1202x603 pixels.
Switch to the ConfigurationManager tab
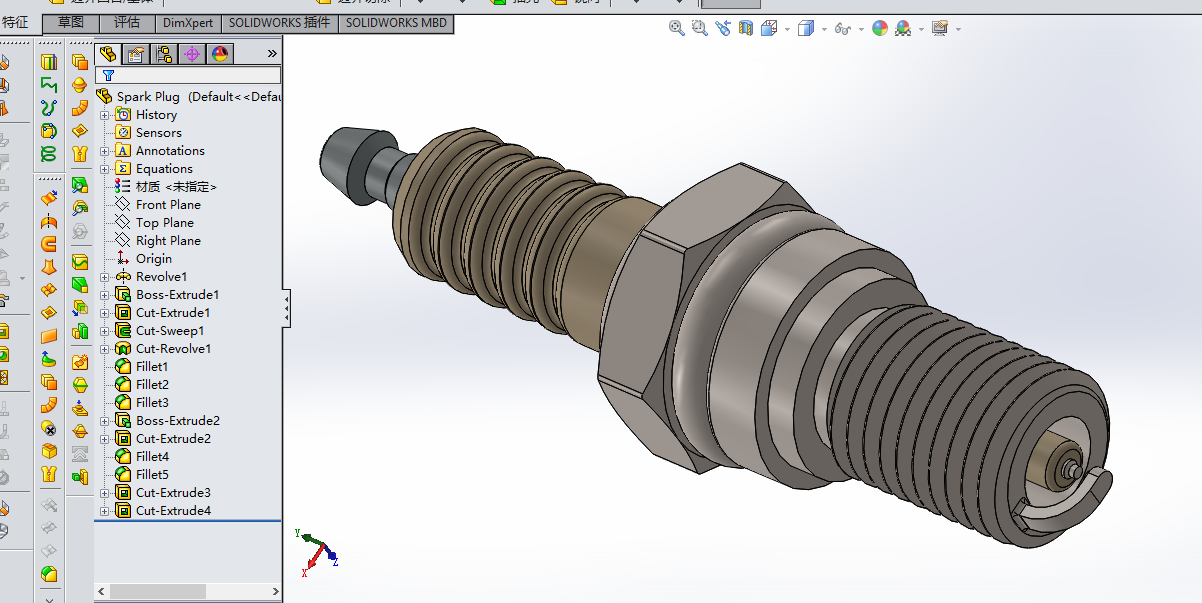point(165,53)
